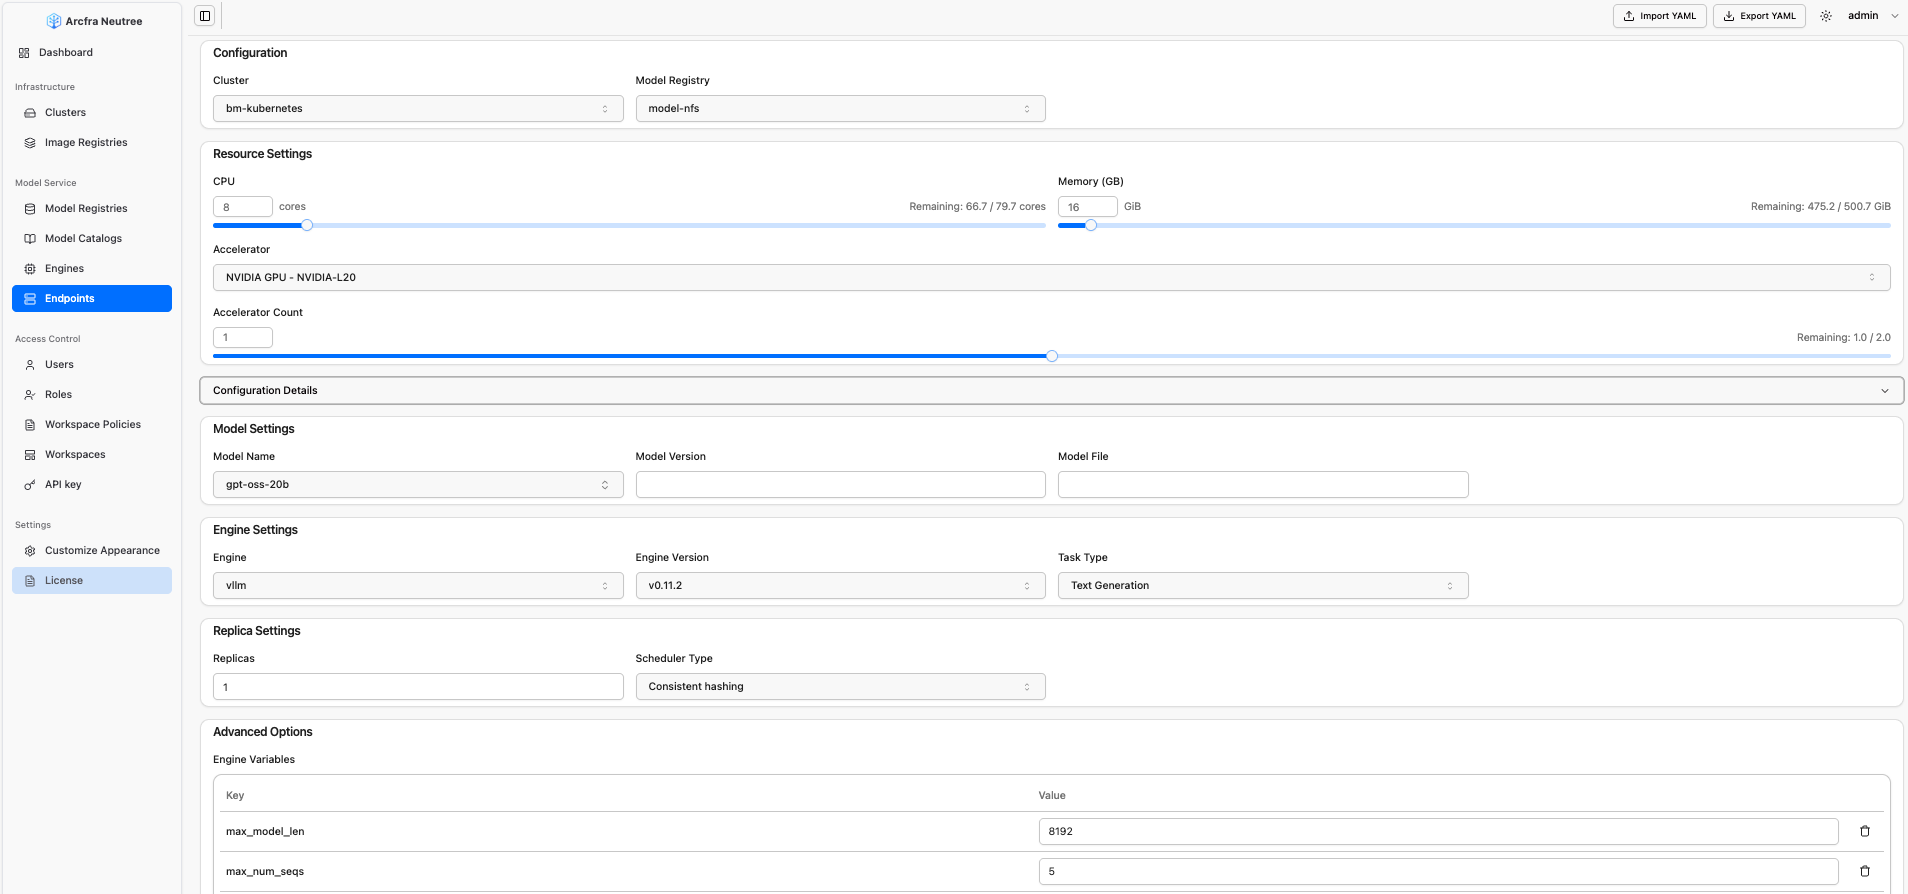Image resolution: width=1908 pixels, height=894 pixels.
Task: Click the Model Version input field
Action: tap(840, 485)
